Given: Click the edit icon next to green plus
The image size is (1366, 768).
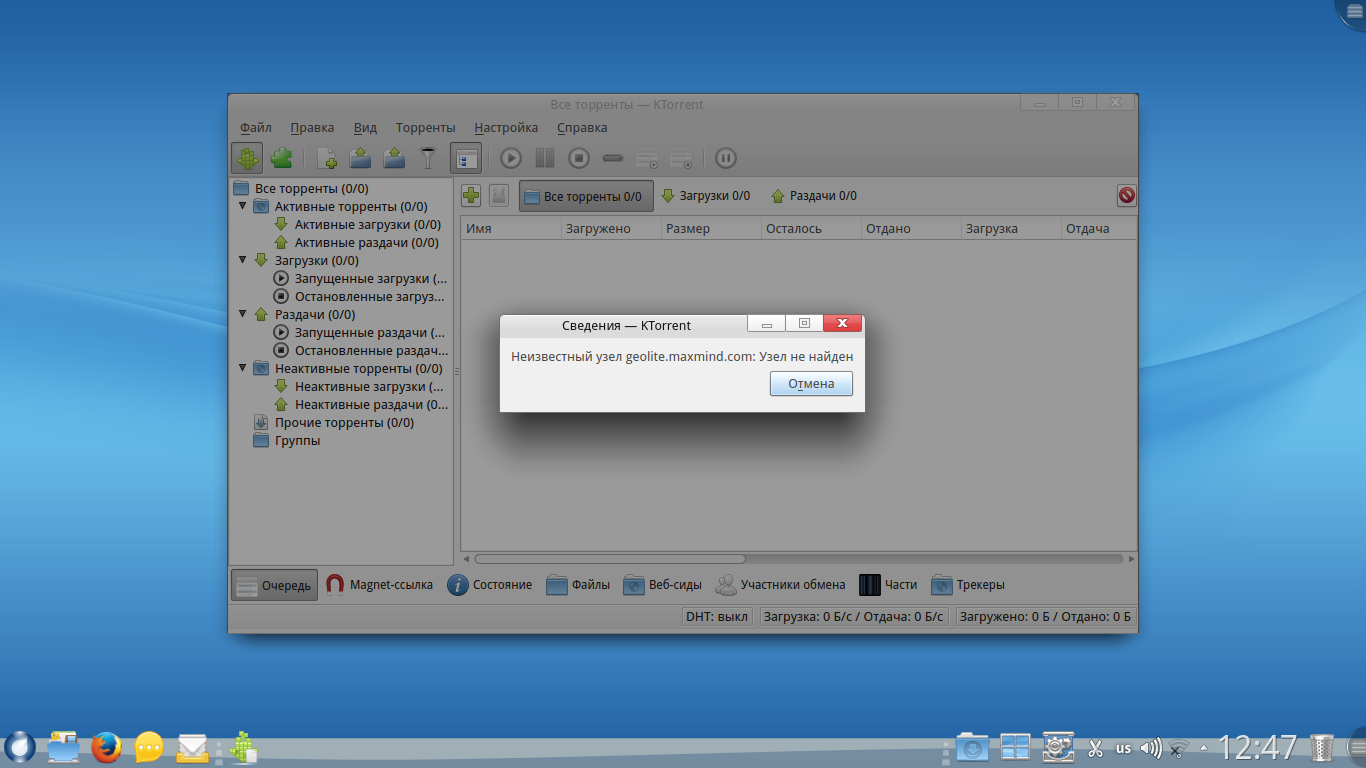Looking at the screenshot, I should pos(499,196).
